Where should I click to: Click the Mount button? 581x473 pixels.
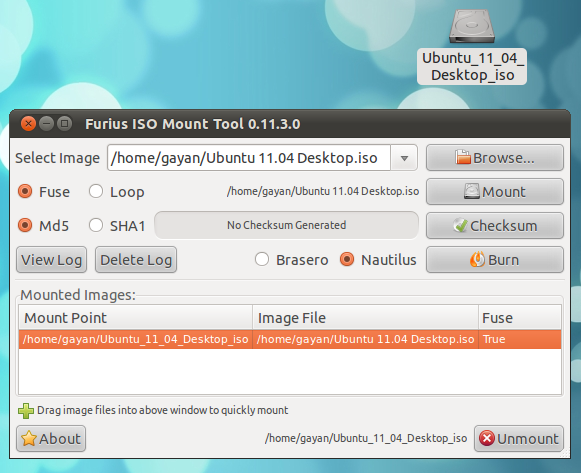click(495, 191)
